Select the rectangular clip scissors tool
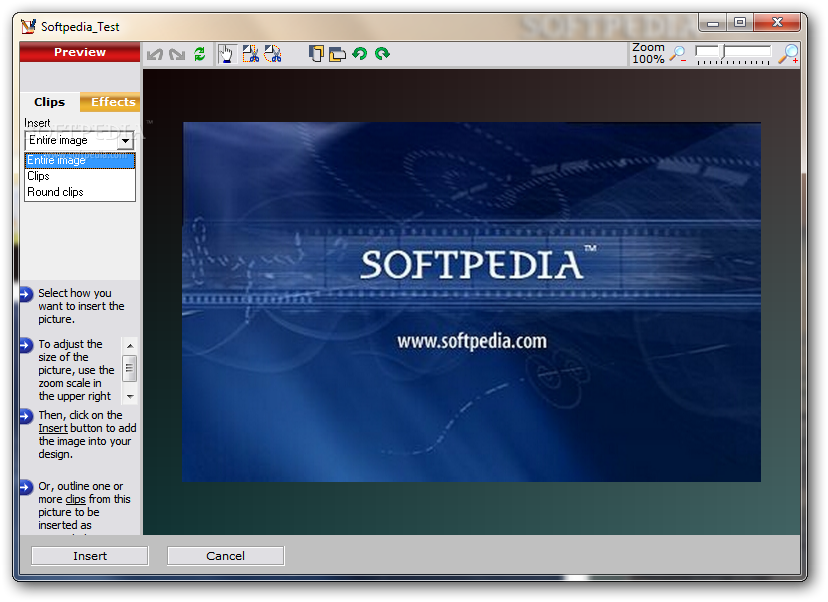Screen dimensions: 828x602 [x=250, y=54]
